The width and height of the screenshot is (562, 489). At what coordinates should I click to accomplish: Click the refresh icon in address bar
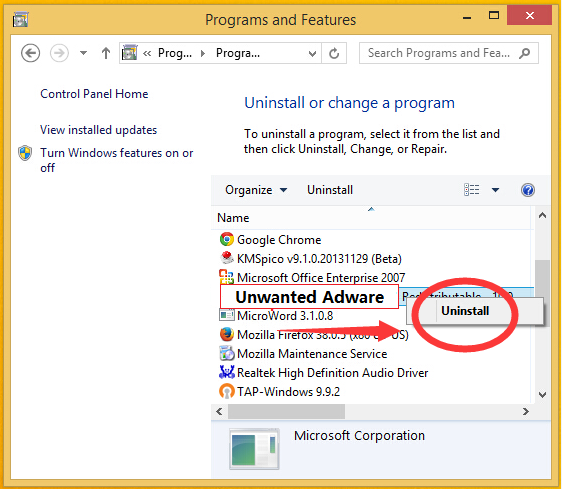click(334, 53)
